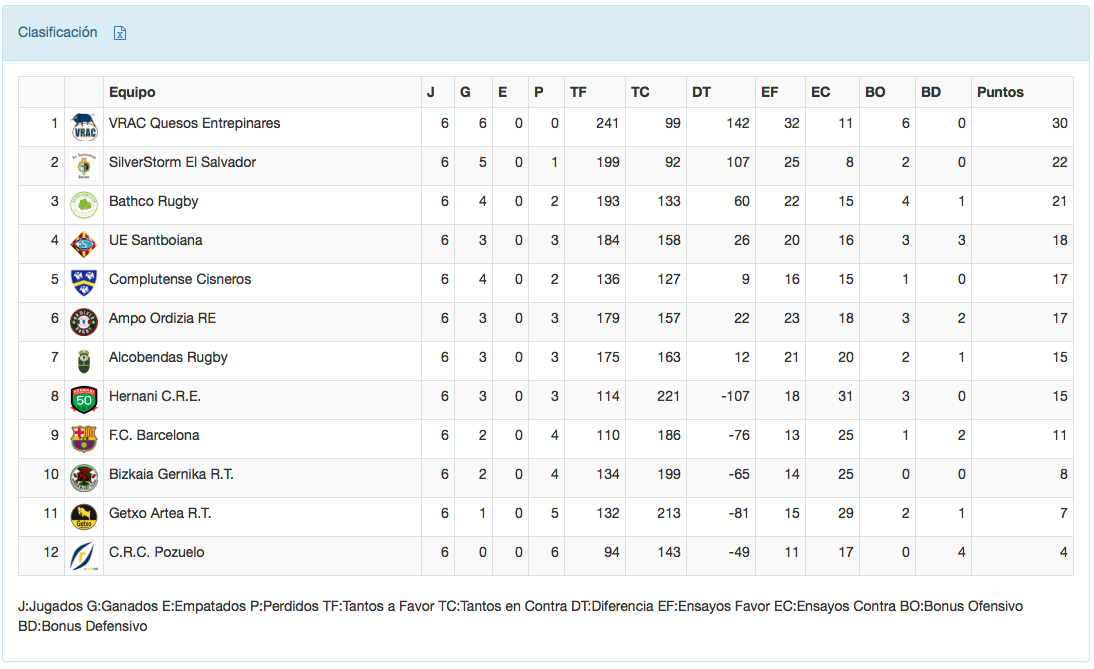Click the Ampo Ordizia RE round logo
The width and height of the screenshot is (1094, 669).
tap(84, 323)
